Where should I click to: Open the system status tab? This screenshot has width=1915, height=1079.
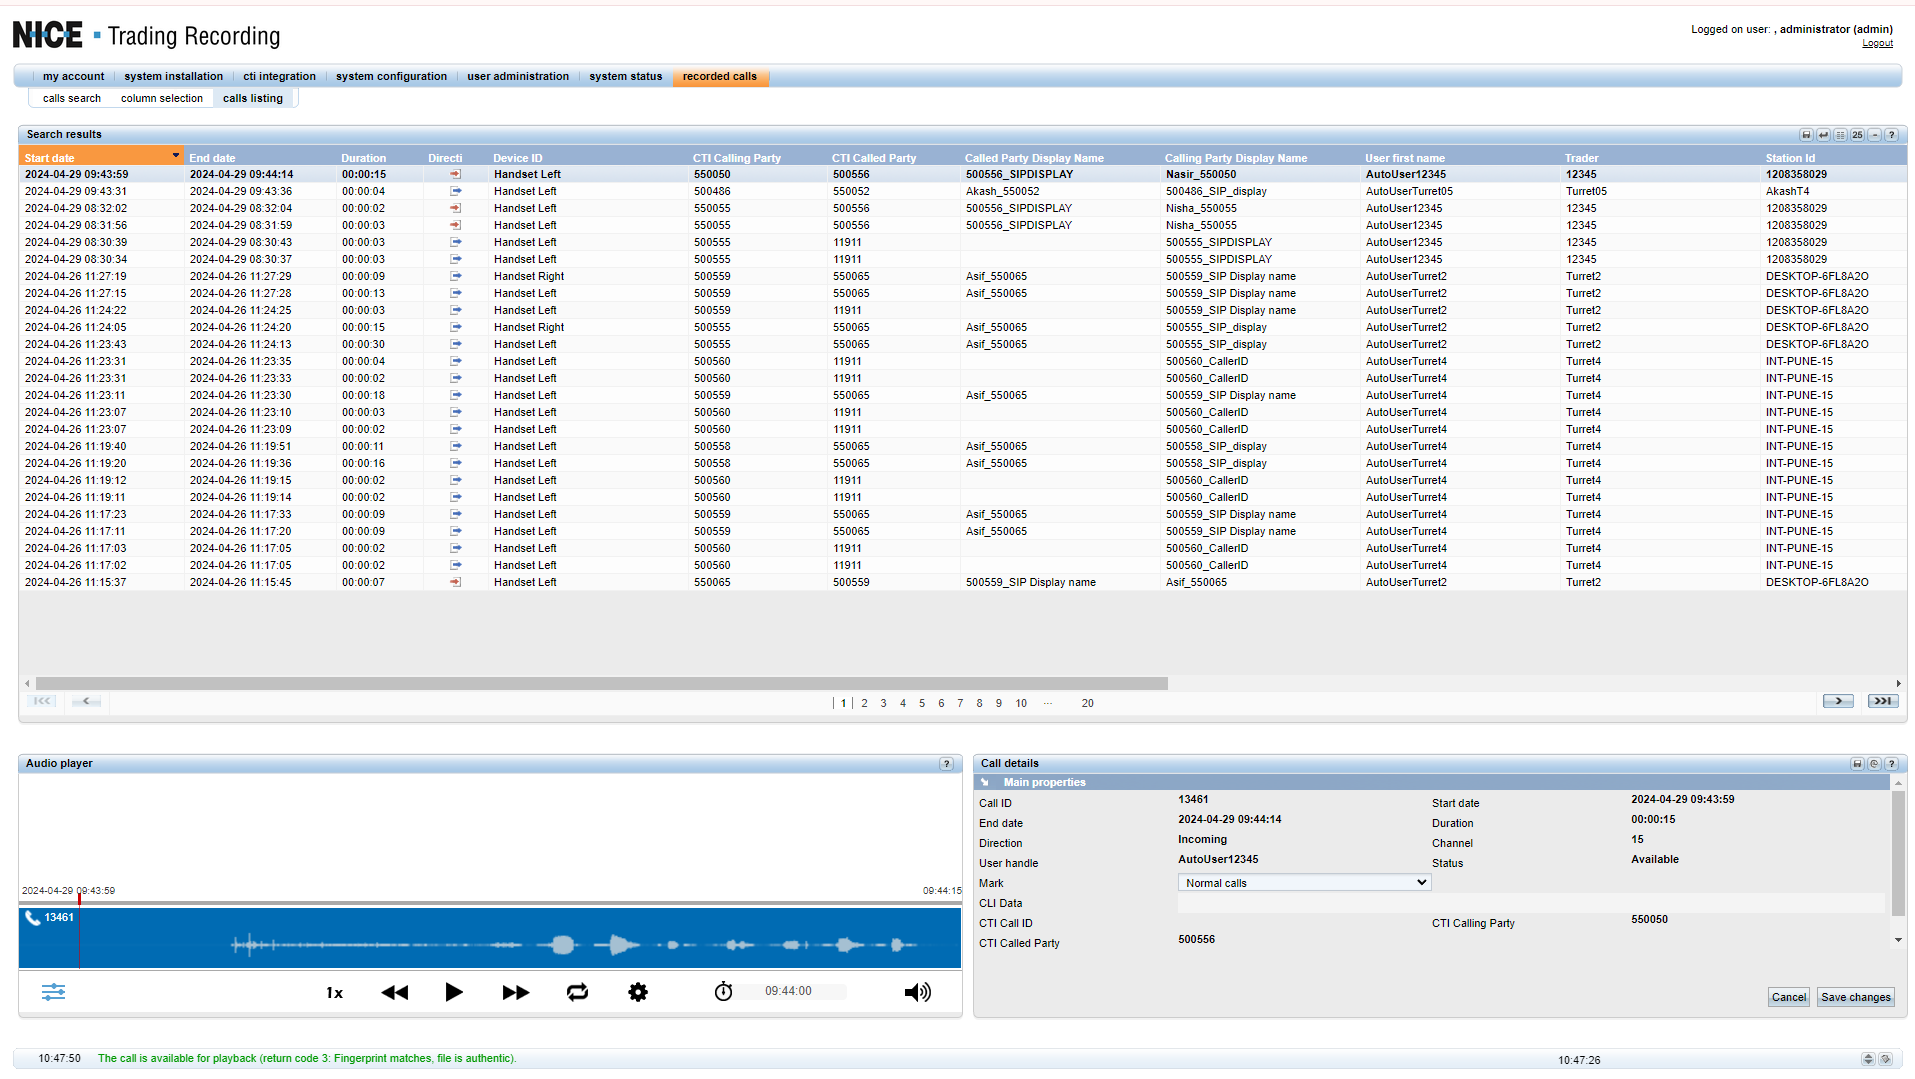(625, 77)
